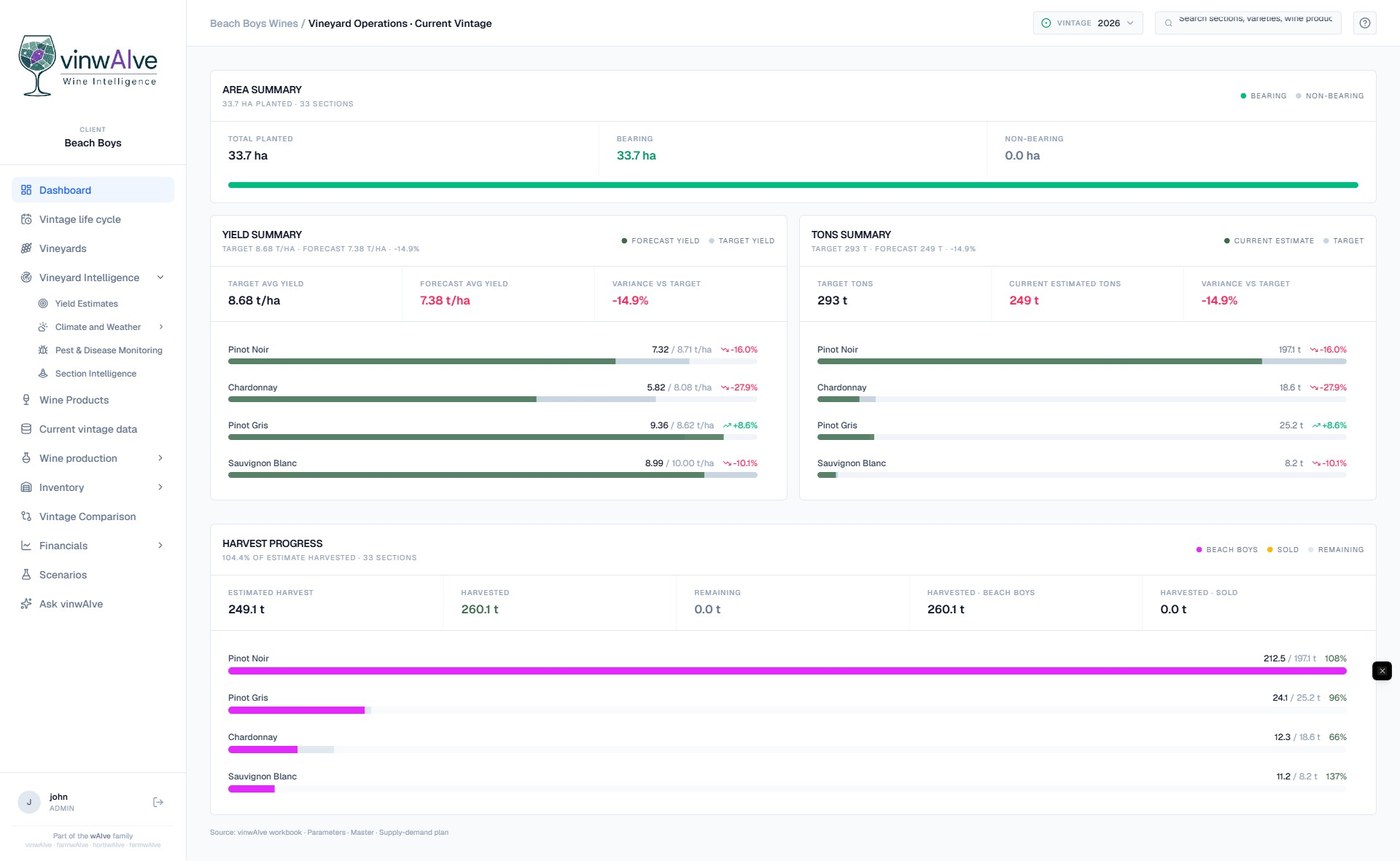The height and width of the screenshot is (861, 1400).
Task: Click hortiwAIve link in footer
Action: (x=109, y=845)
